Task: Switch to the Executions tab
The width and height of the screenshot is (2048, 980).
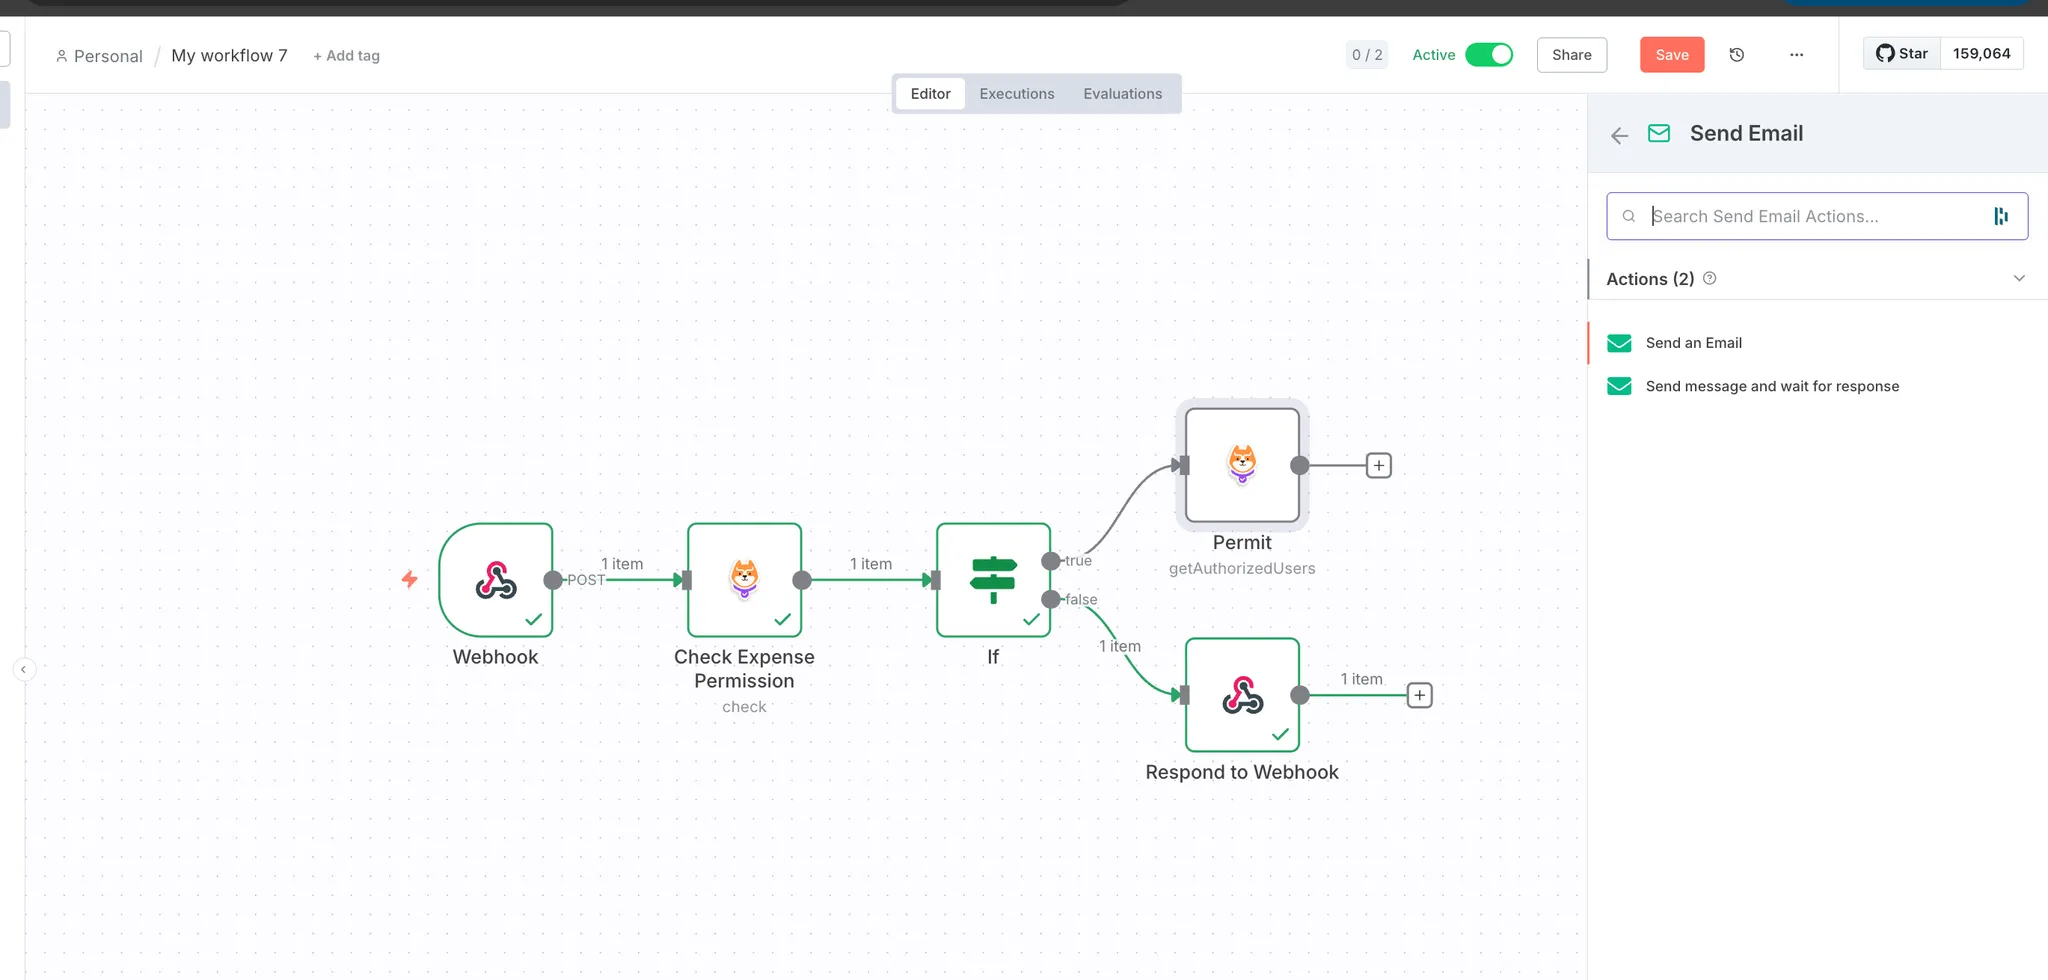Action: pos(1016,94)
